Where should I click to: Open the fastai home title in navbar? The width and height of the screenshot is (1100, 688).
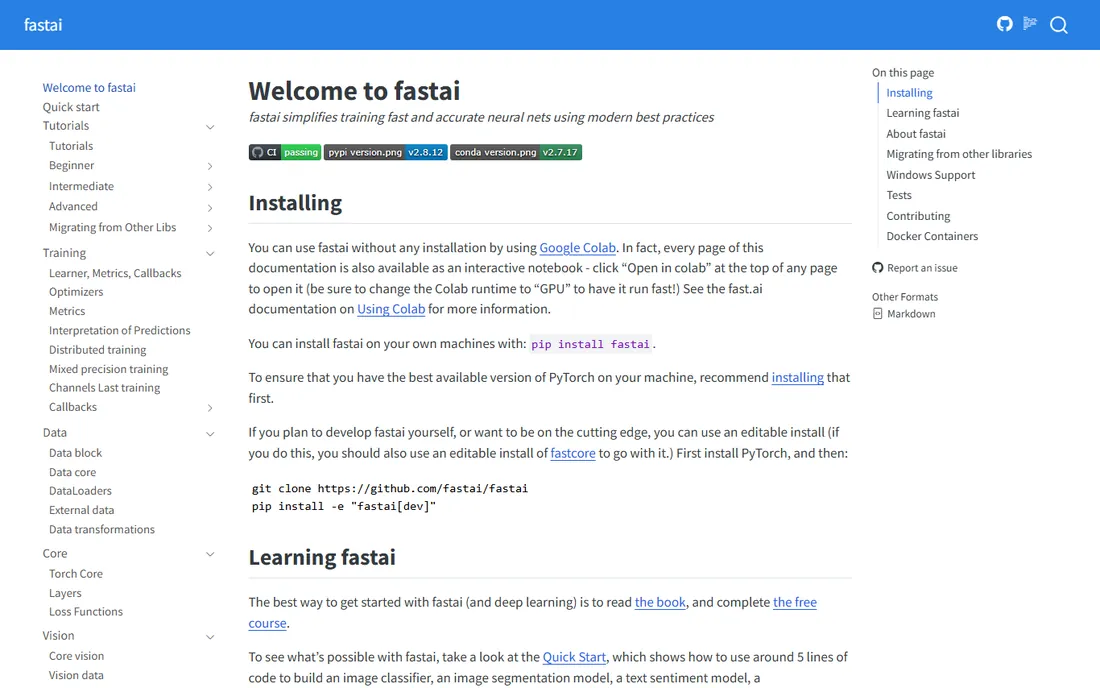point(43,25)
